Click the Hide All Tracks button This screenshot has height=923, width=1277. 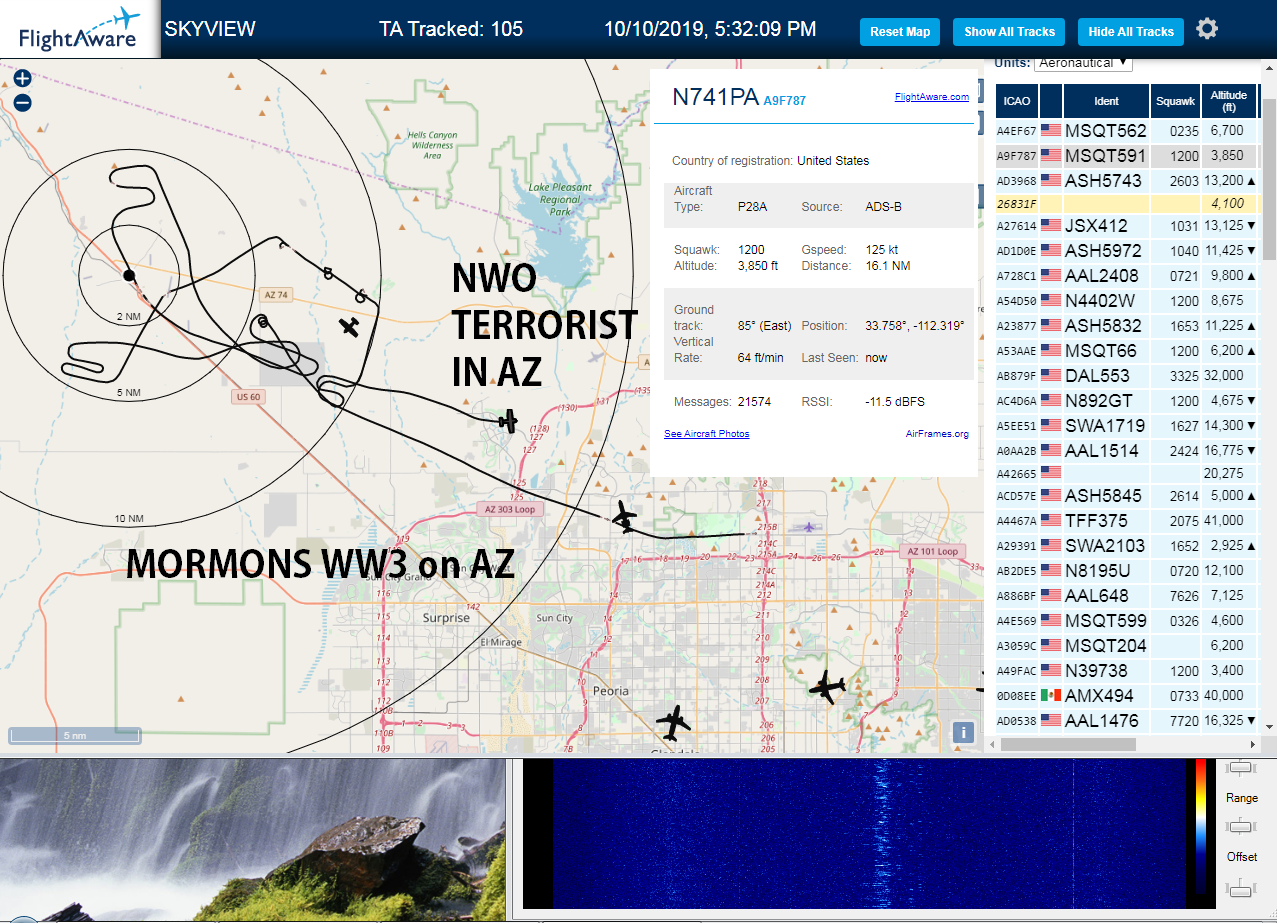coord(1131,32)
